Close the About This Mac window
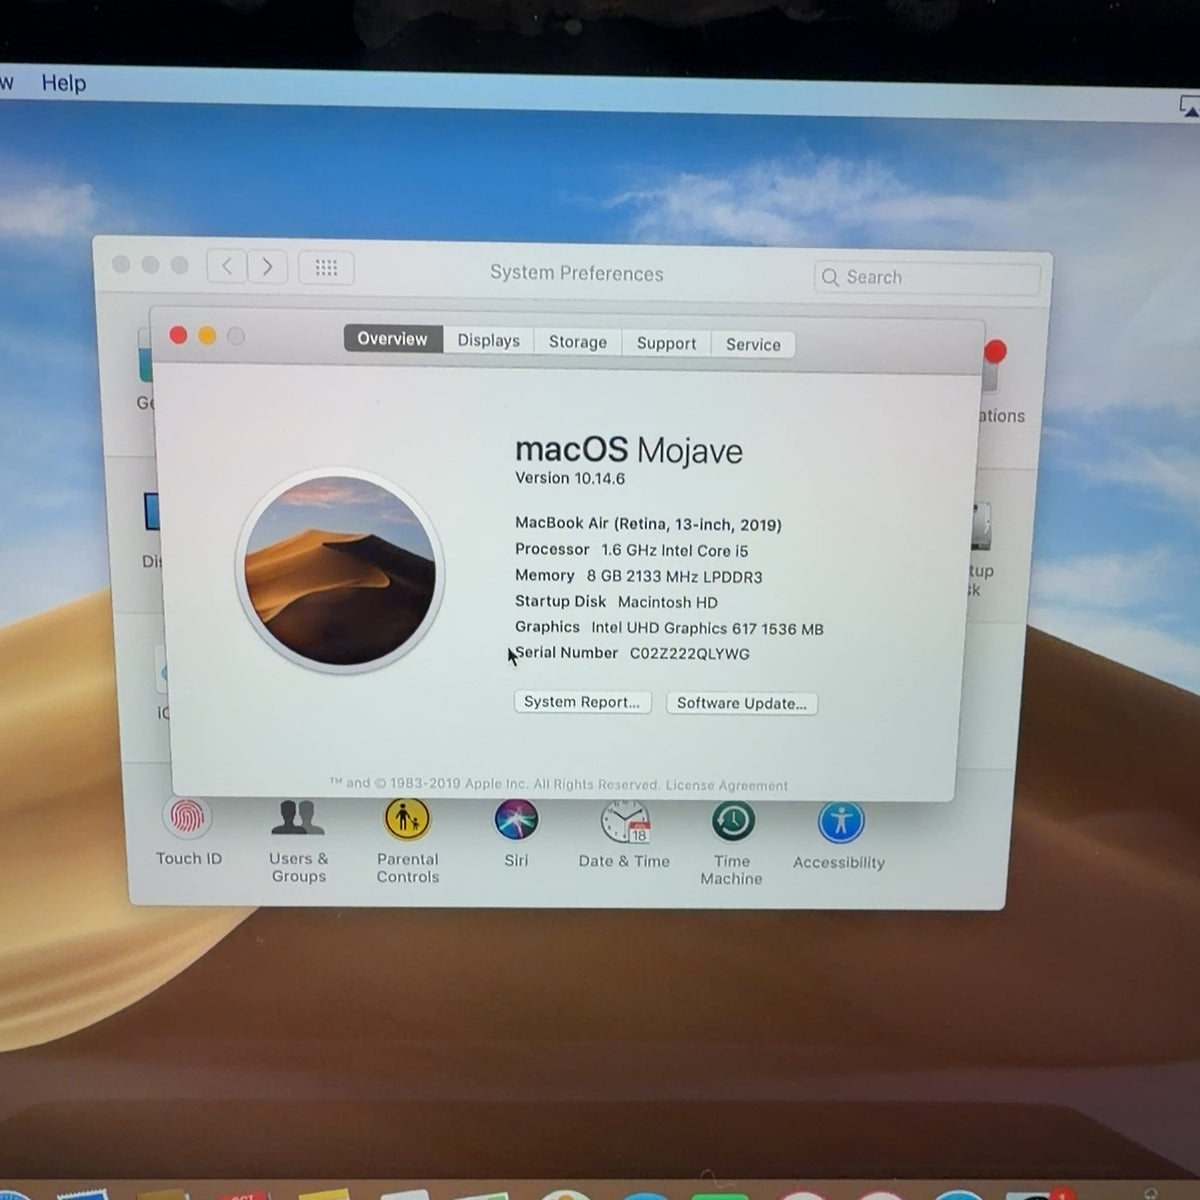This screenshot has height=1200, width=1200. pyautogui.click(x=178, y=335)
